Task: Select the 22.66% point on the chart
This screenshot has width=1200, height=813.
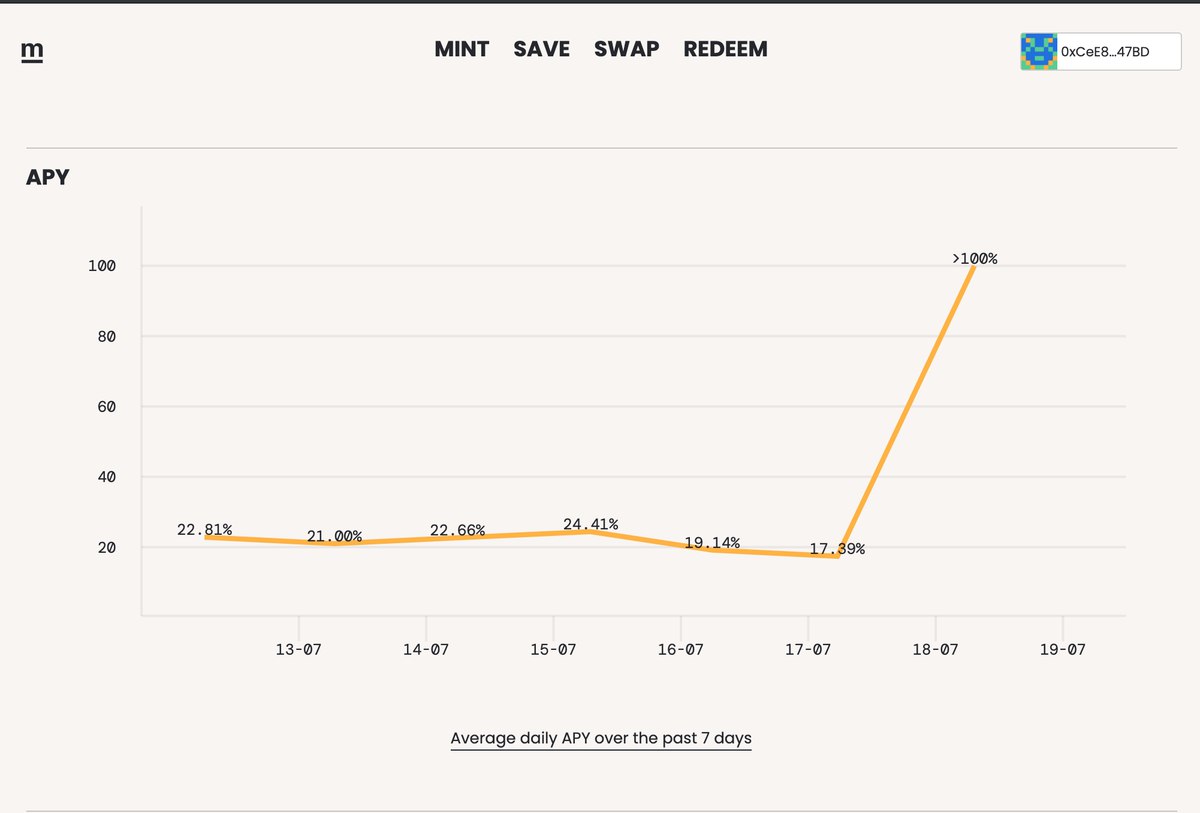Action: (x=457, y=530)
